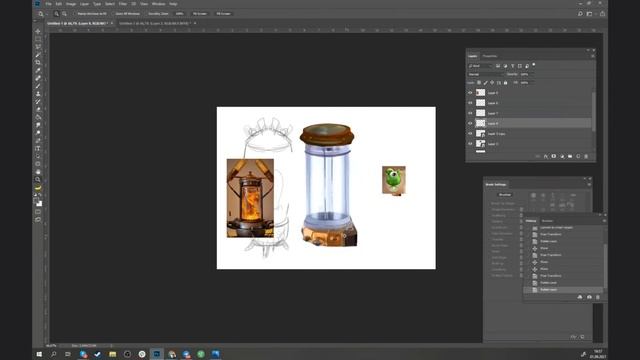
Task: Add a layer mask in Layers panel
Action: [554, 156]
